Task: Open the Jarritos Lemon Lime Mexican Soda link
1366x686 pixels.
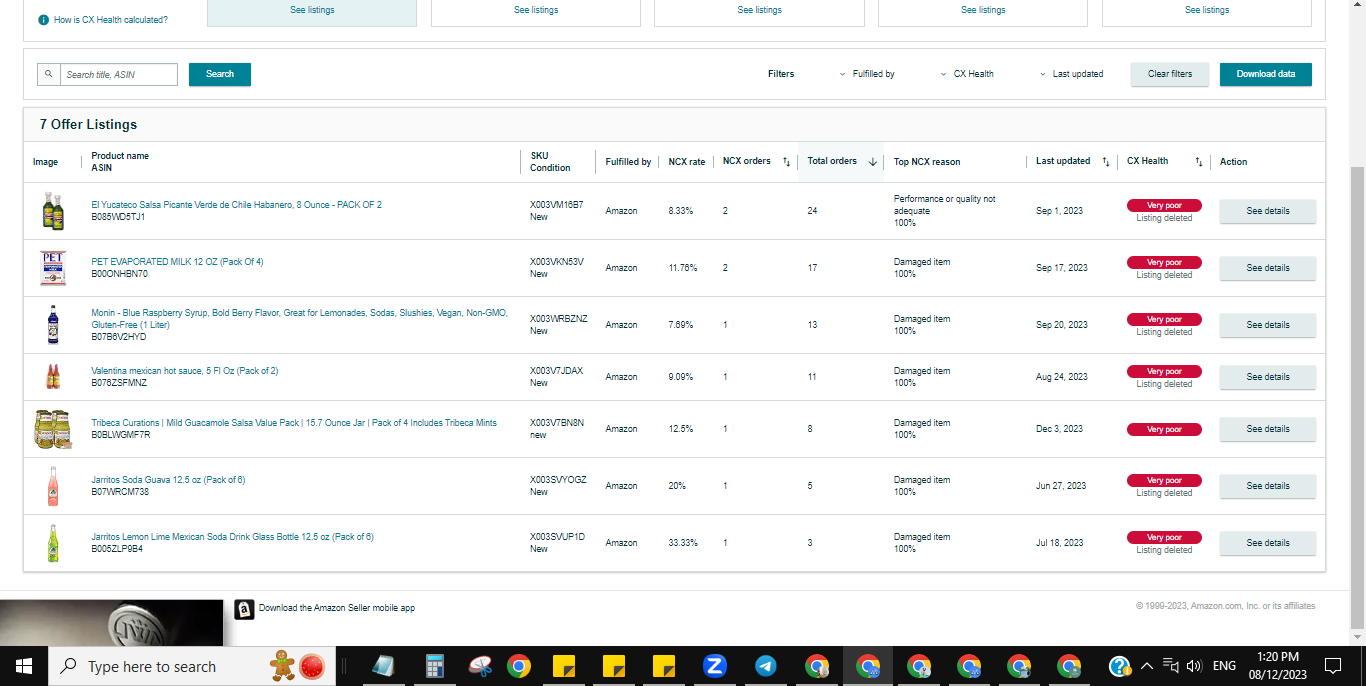Action: (x=232, y=537)
